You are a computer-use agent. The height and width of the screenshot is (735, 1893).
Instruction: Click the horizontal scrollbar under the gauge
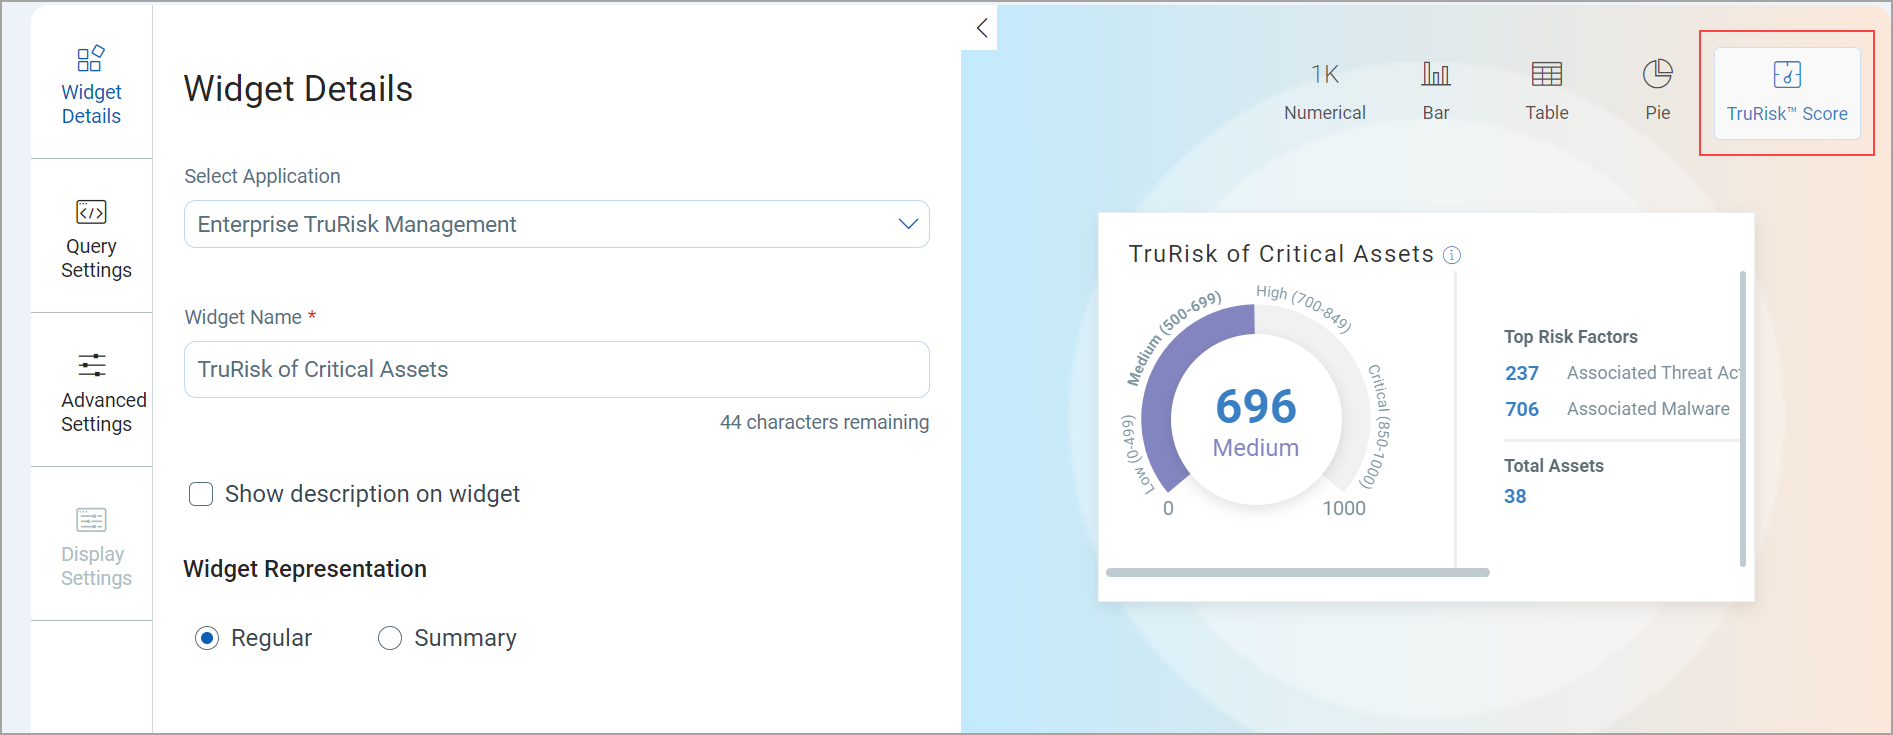pyautogui.click(x=1297, y=573)
